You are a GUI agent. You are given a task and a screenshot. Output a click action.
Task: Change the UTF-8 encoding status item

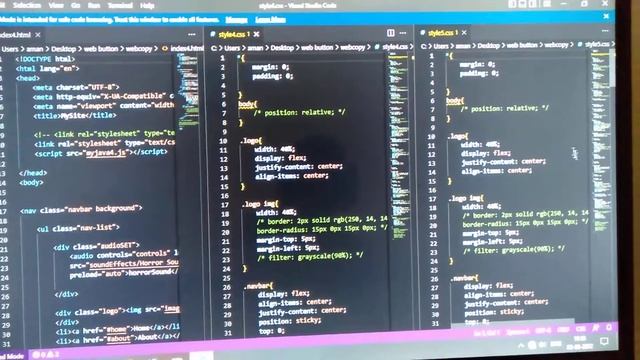(543, 331)
